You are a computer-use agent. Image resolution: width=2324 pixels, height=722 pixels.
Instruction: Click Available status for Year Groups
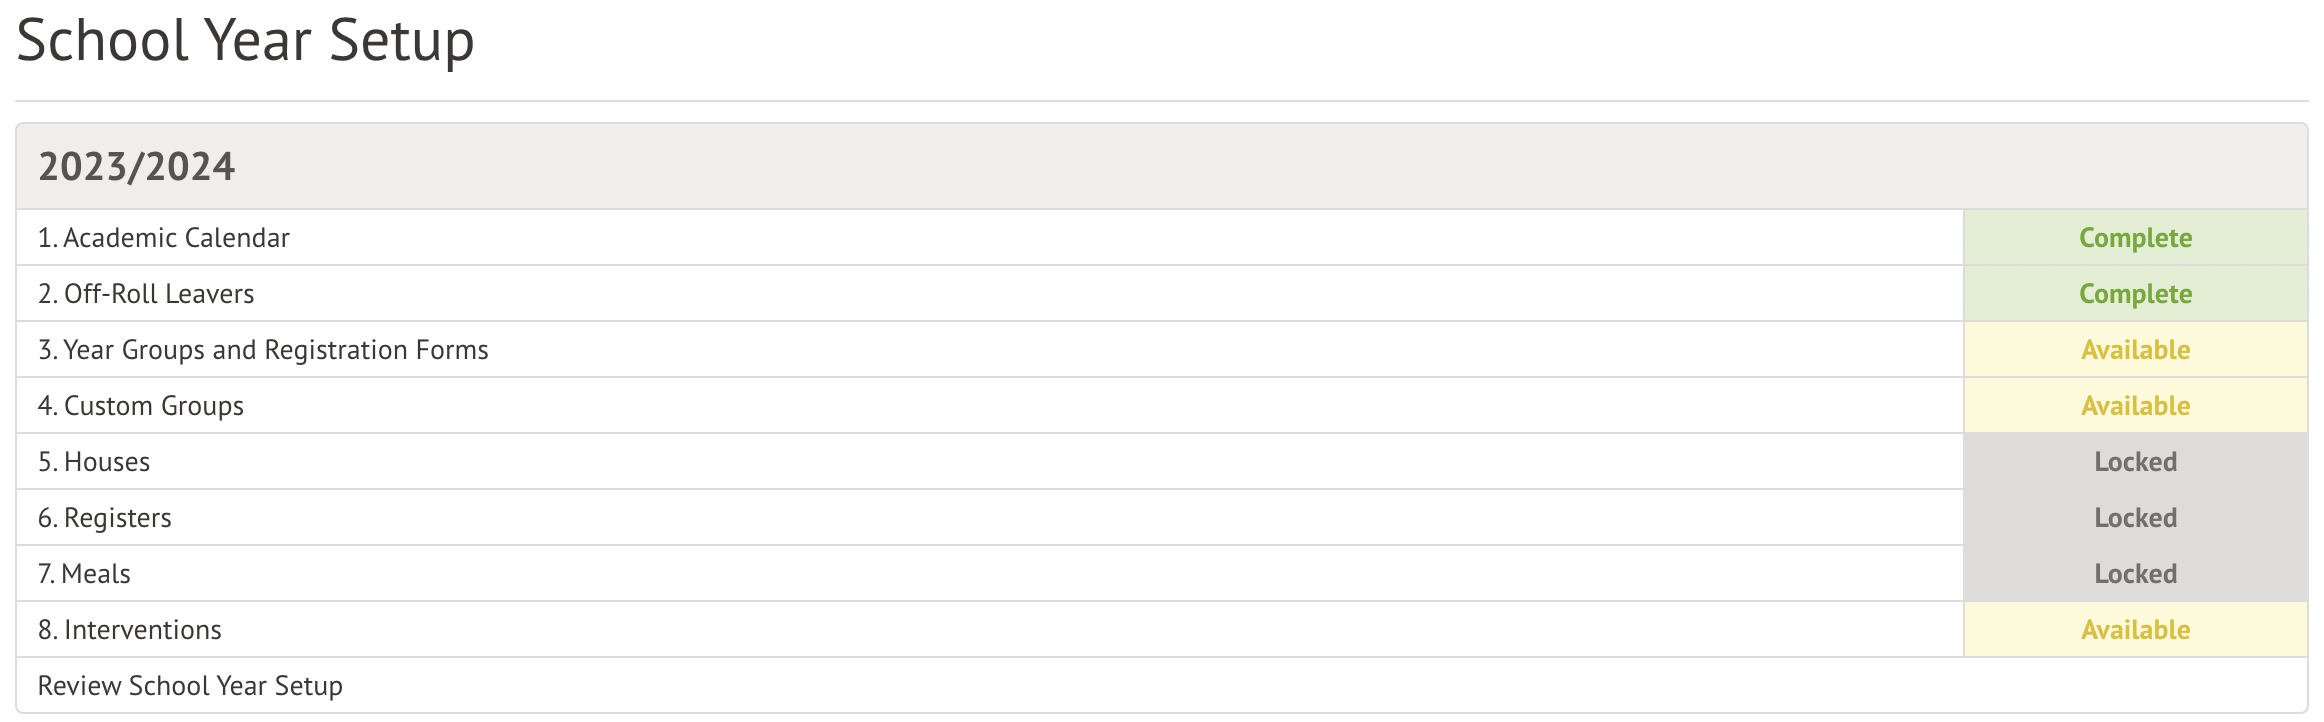(x=2135, y=350)
